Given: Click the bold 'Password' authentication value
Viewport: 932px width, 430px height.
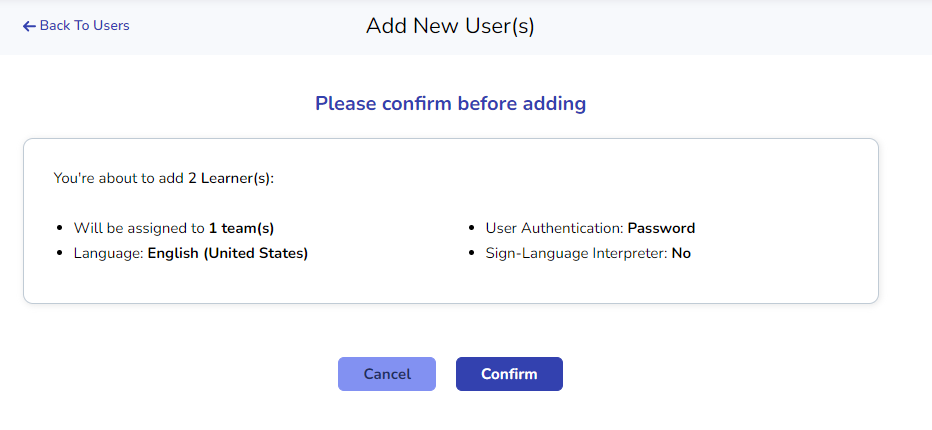Looking at the screenshot, I should pos(661,228).
